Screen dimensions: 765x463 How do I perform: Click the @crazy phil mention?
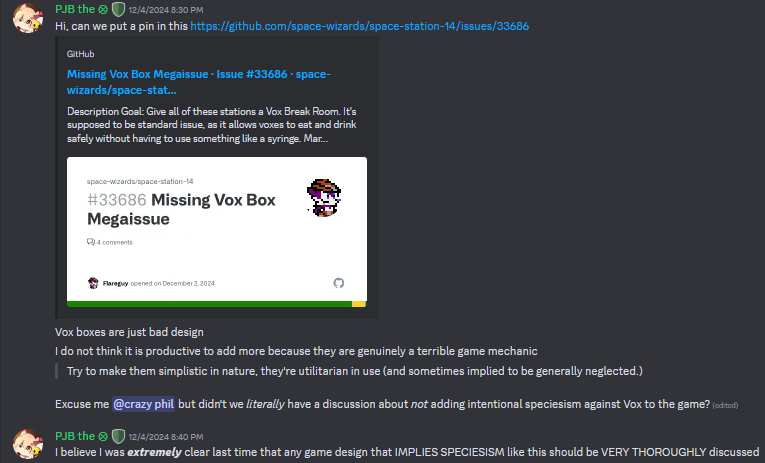(143, 404)
